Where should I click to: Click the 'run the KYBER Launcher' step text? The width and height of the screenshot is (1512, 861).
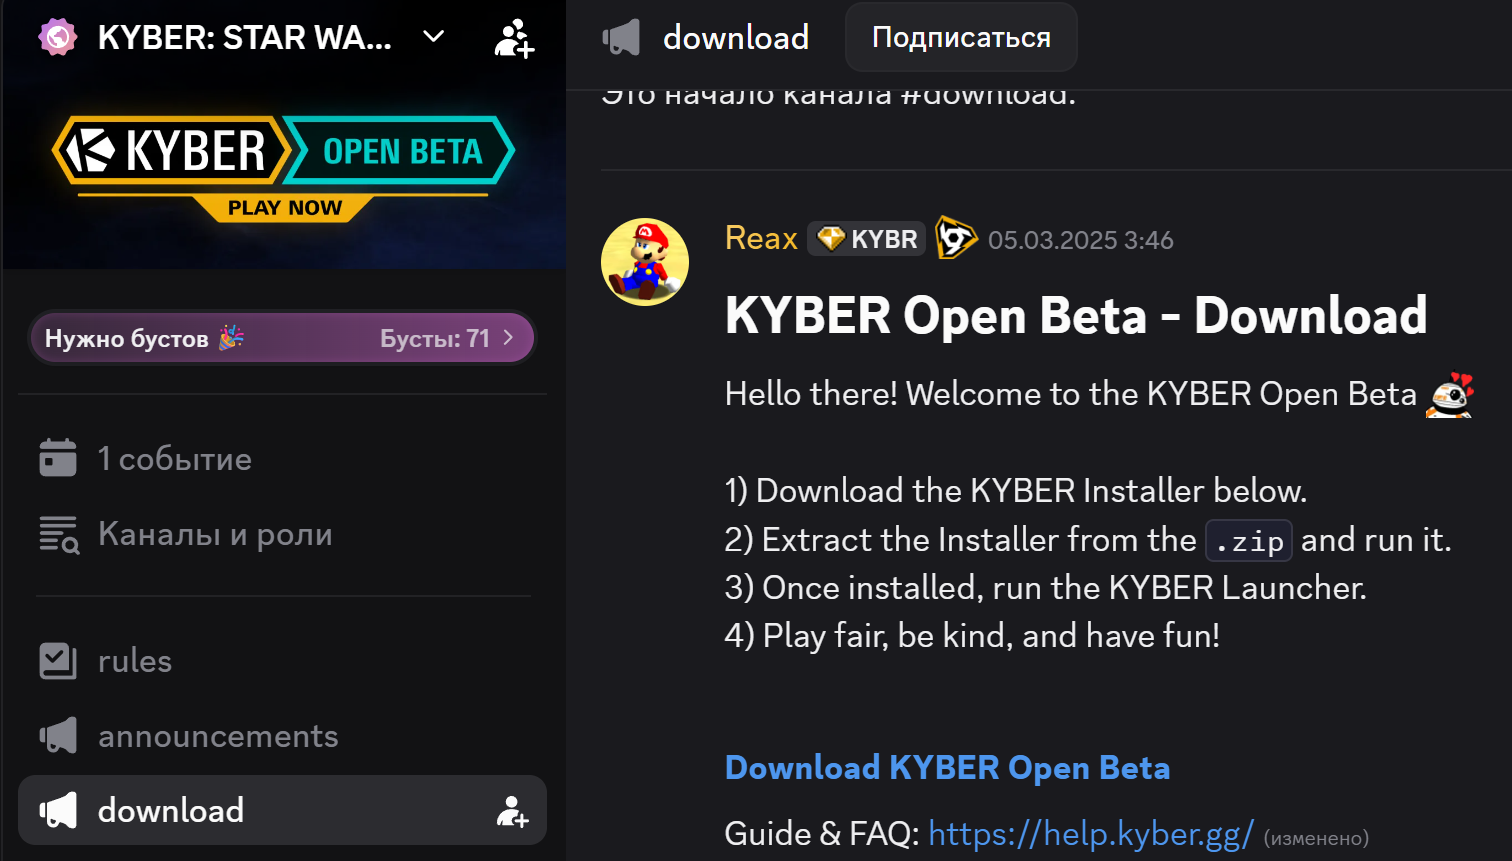[1045, 588]
